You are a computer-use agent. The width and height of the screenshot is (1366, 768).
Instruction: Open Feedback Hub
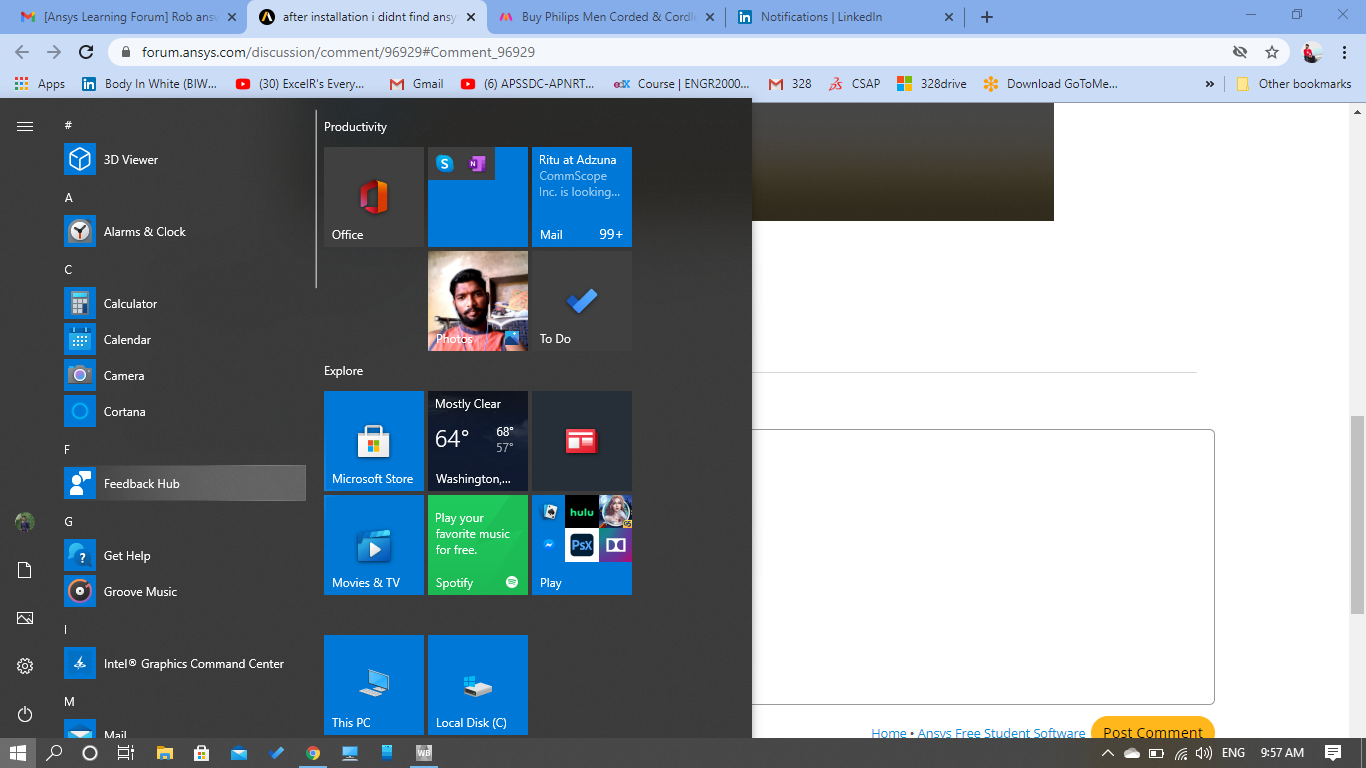185,484
